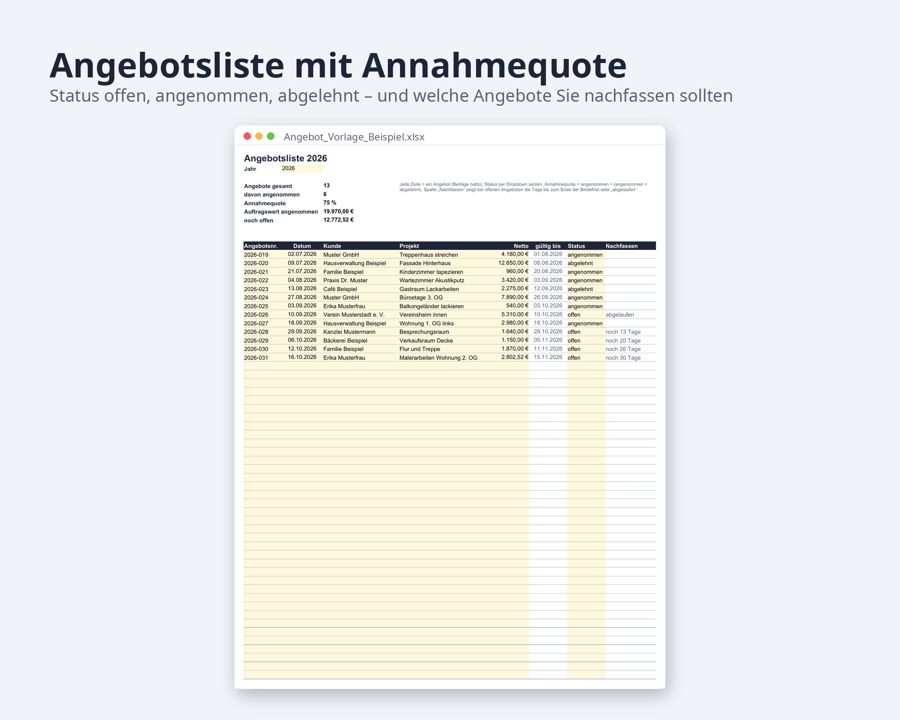This screenshot has height=720, width=900.
Task: Click the Angebotsnr. column header
Action: pos(261,246)
